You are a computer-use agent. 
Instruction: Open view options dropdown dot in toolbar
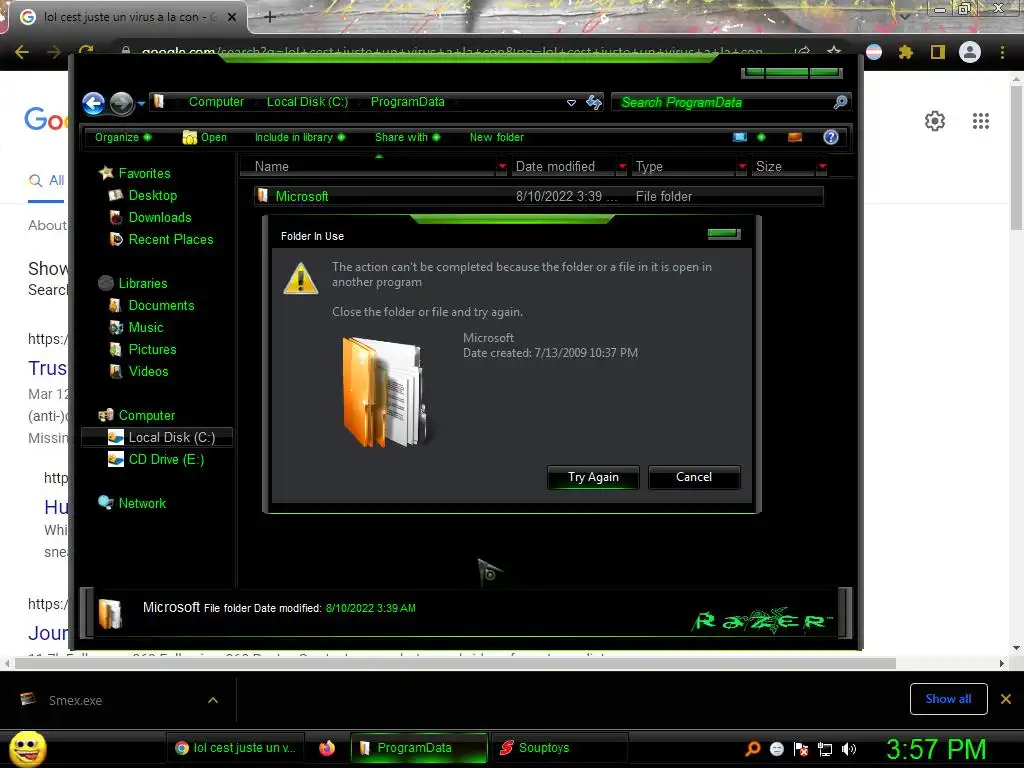[761, 137]
